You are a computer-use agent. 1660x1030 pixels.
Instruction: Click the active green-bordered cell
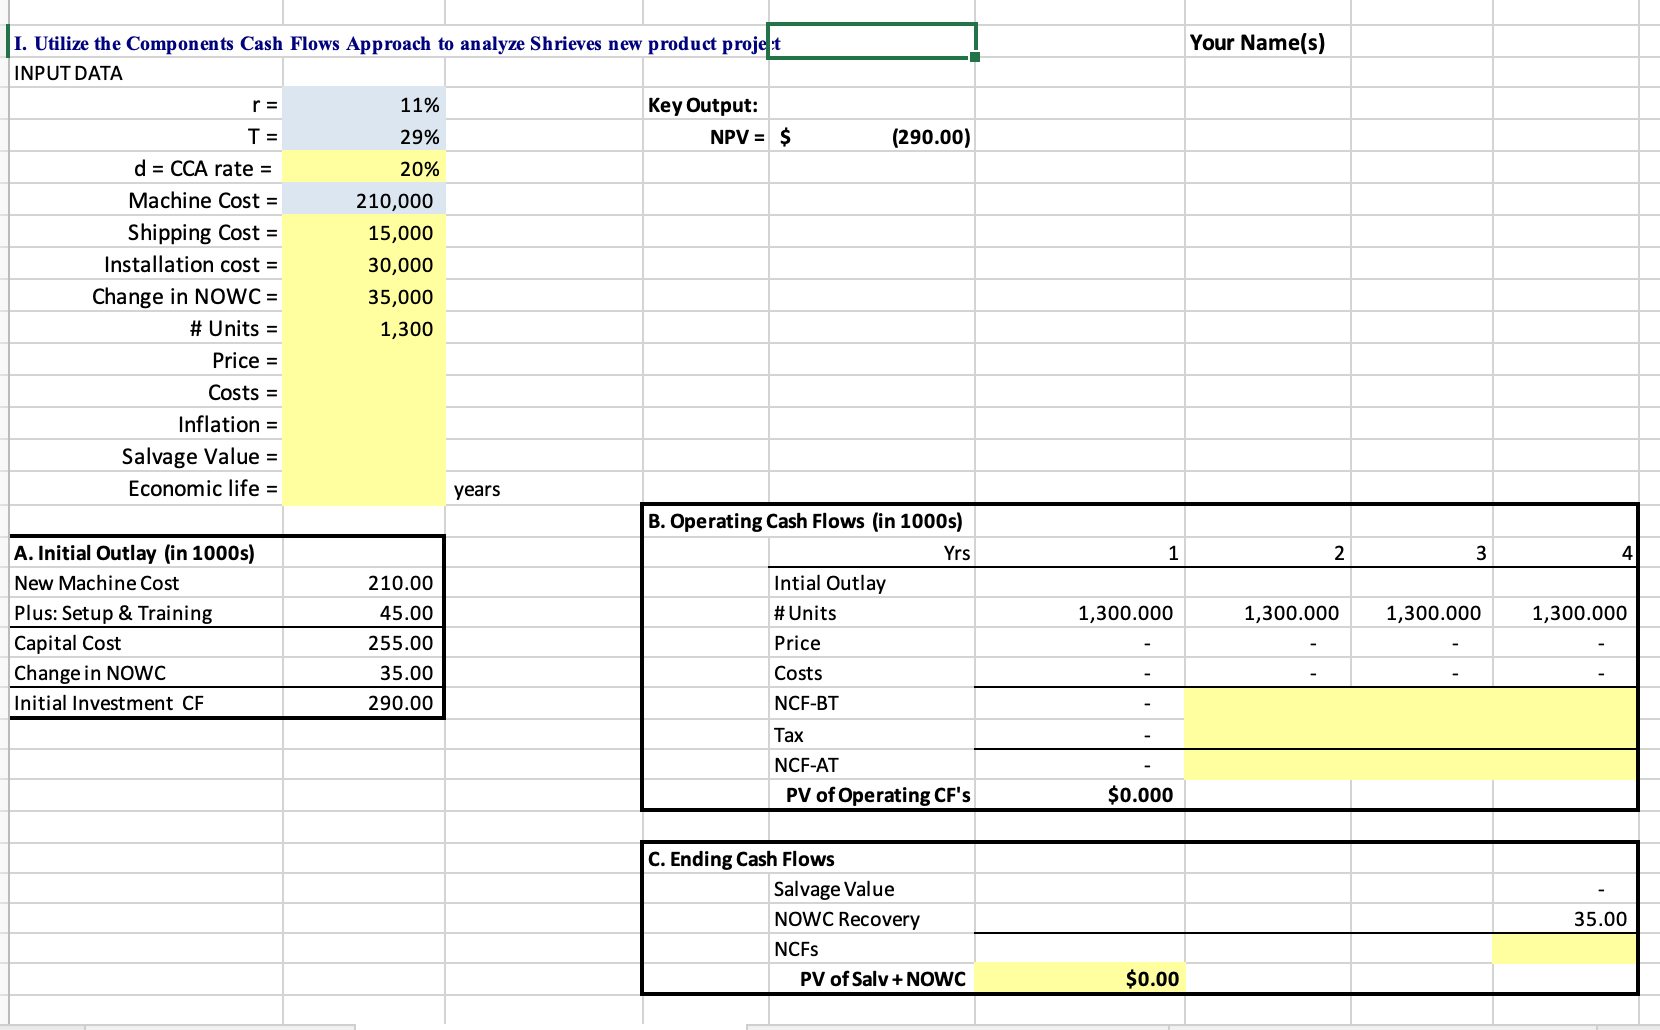[872, 42]
